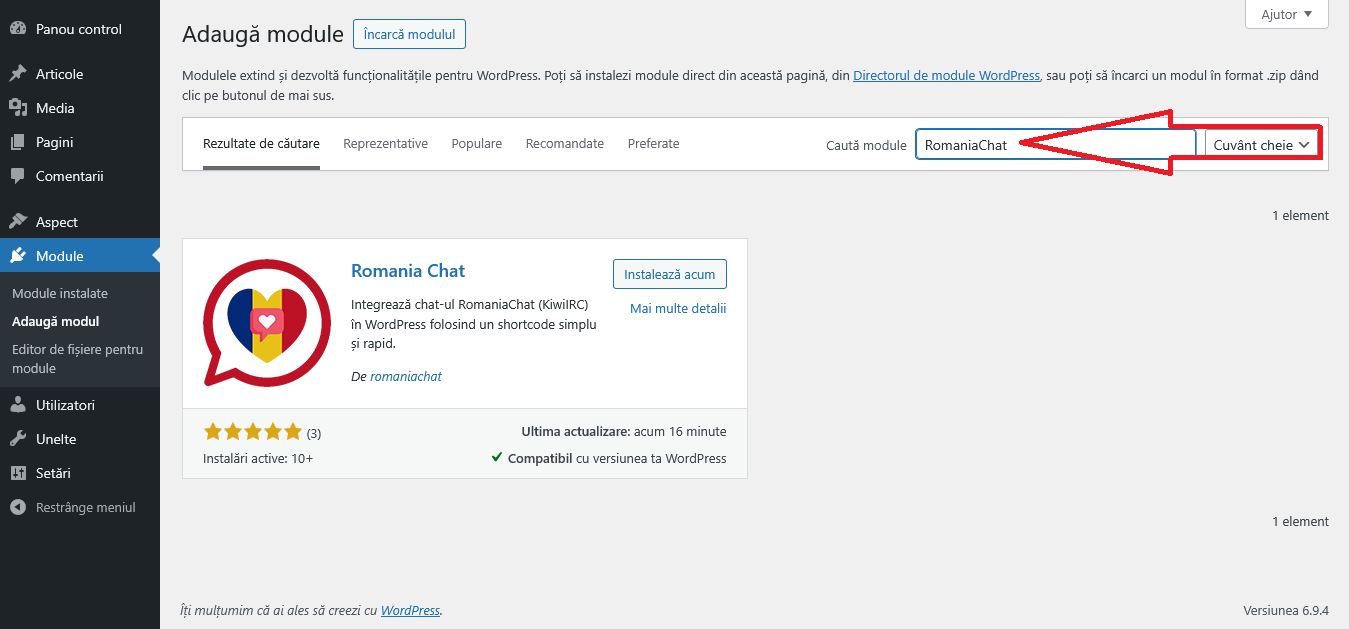This screenshot has width=1349, height=629.
Task: Open the Comentarii menu item
Action: coord(80,176)
